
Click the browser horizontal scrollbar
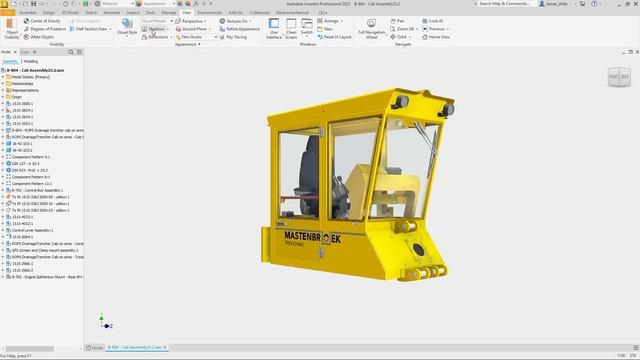[29, 349]
